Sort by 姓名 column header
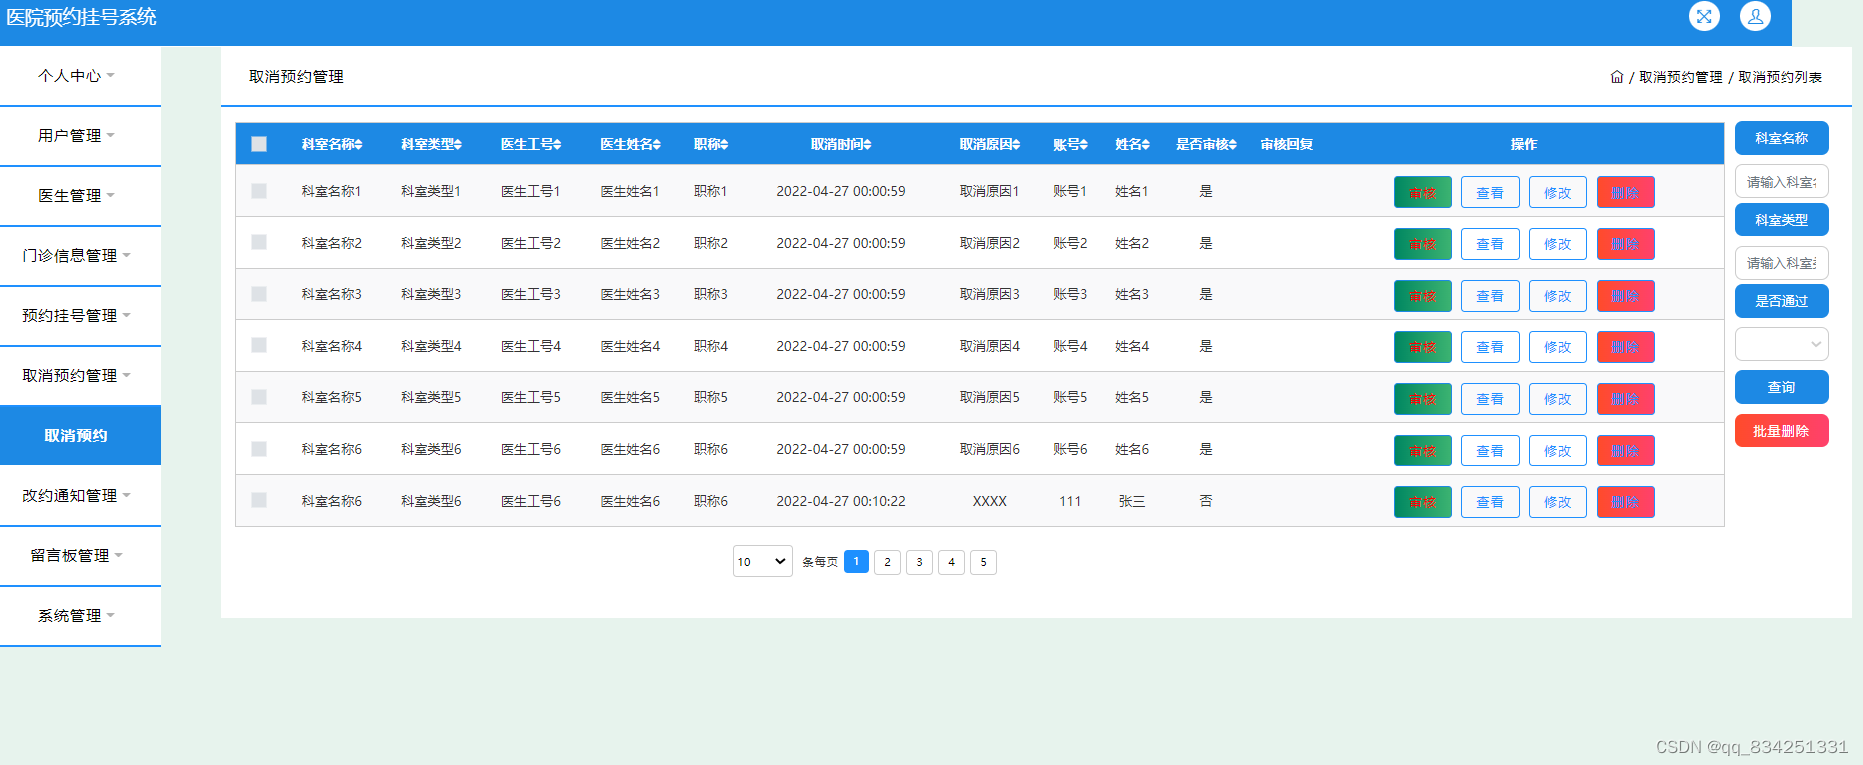 [1132, 144]
